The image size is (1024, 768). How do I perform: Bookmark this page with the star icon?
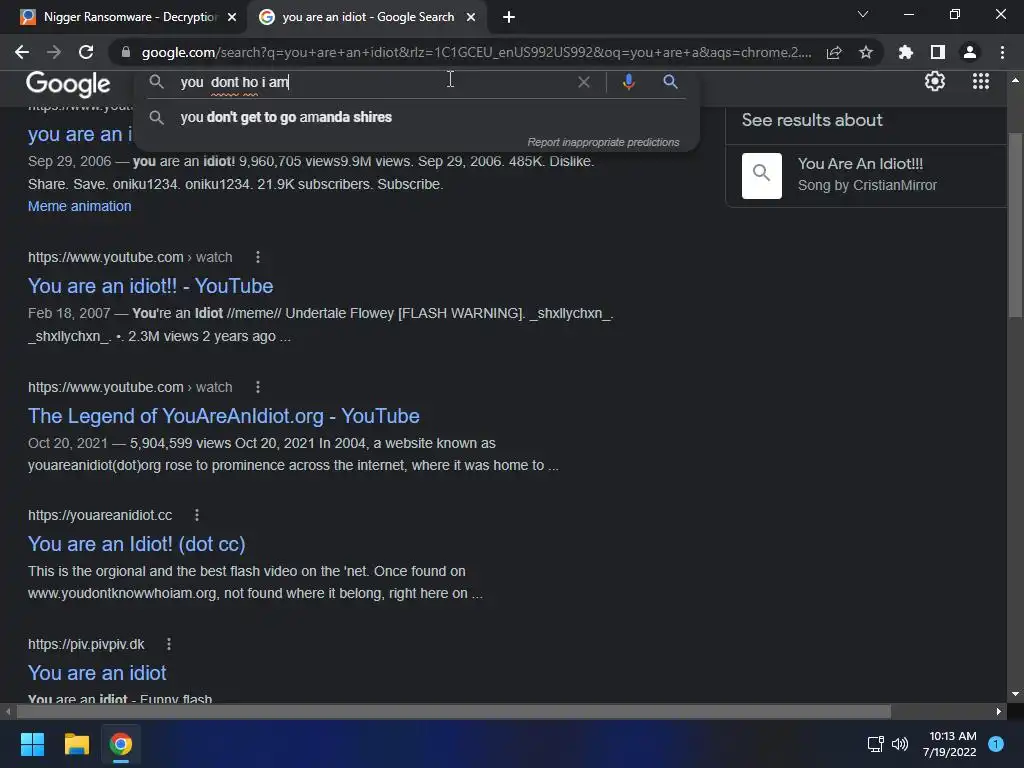[866, 52]
